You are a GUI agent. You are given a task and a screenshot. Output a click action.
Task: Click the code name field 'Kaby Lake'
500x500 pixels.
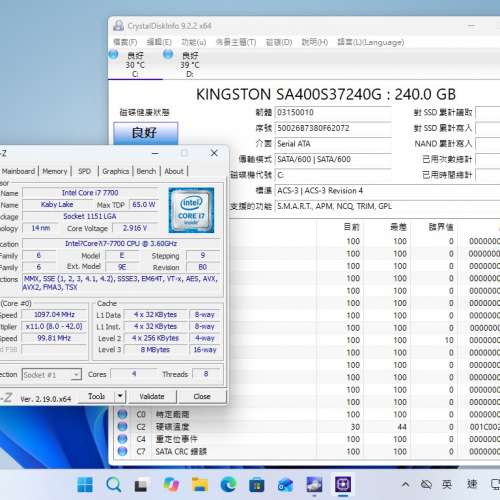57,204
